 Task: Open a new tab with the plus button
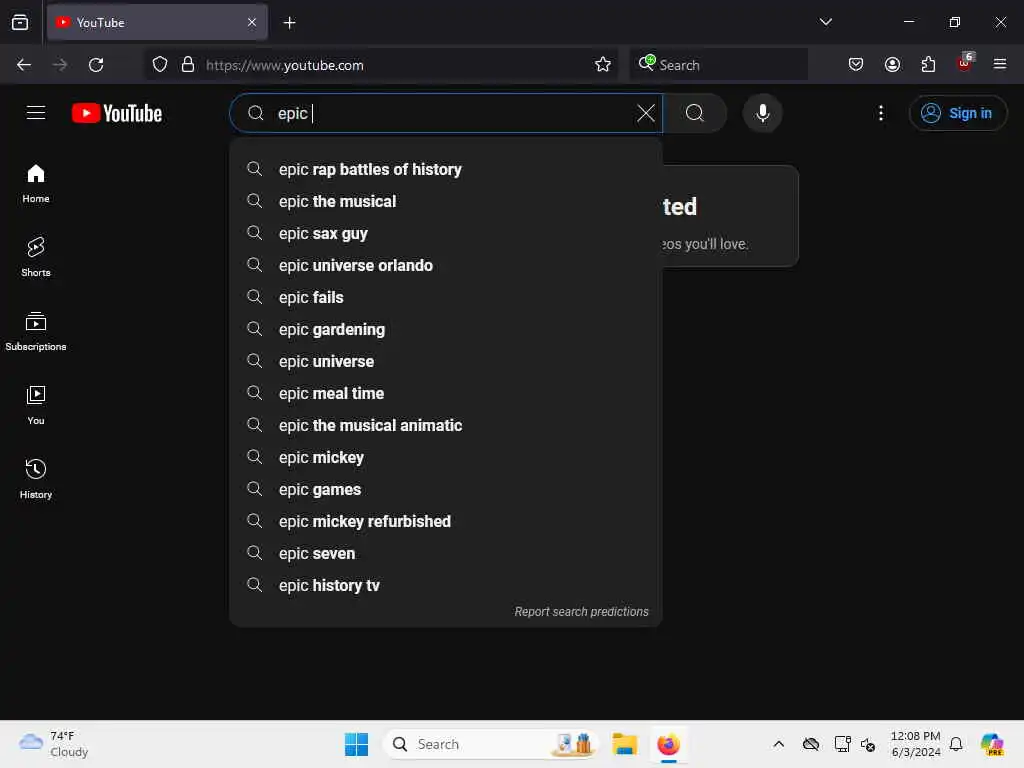pos(289,23)
